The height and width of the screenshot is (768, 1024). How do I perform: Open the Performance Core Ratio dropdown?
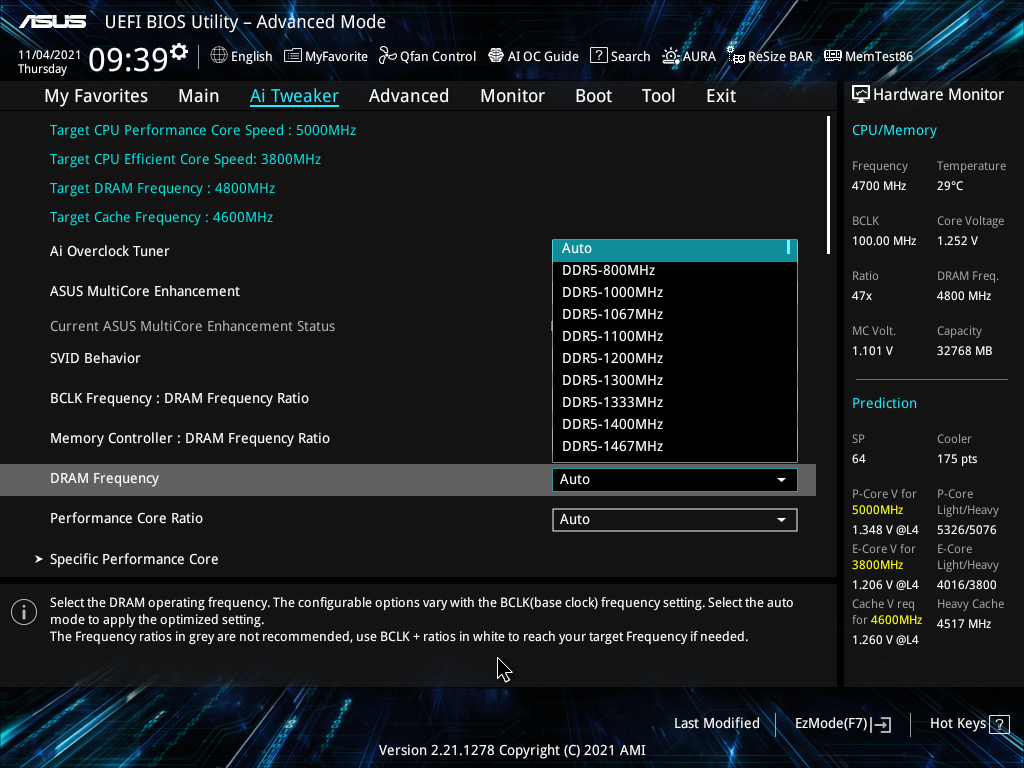[675, 520]
